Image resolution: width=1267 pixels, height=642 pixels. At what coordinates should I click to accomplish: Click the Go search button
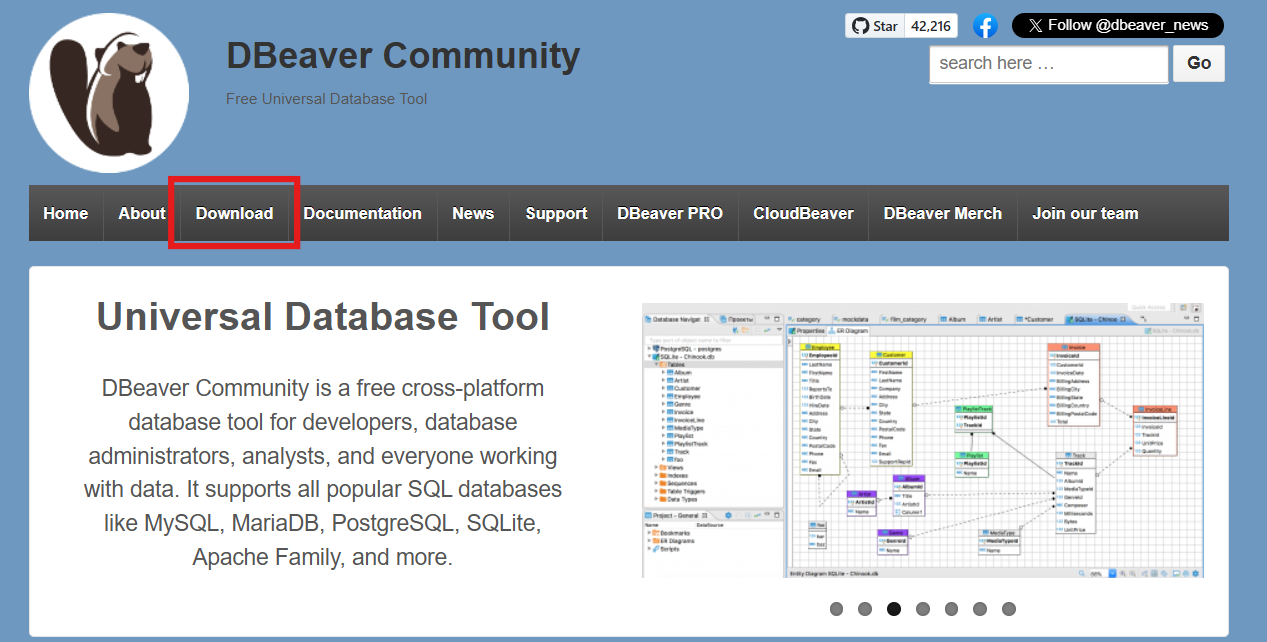[1199, 63]
